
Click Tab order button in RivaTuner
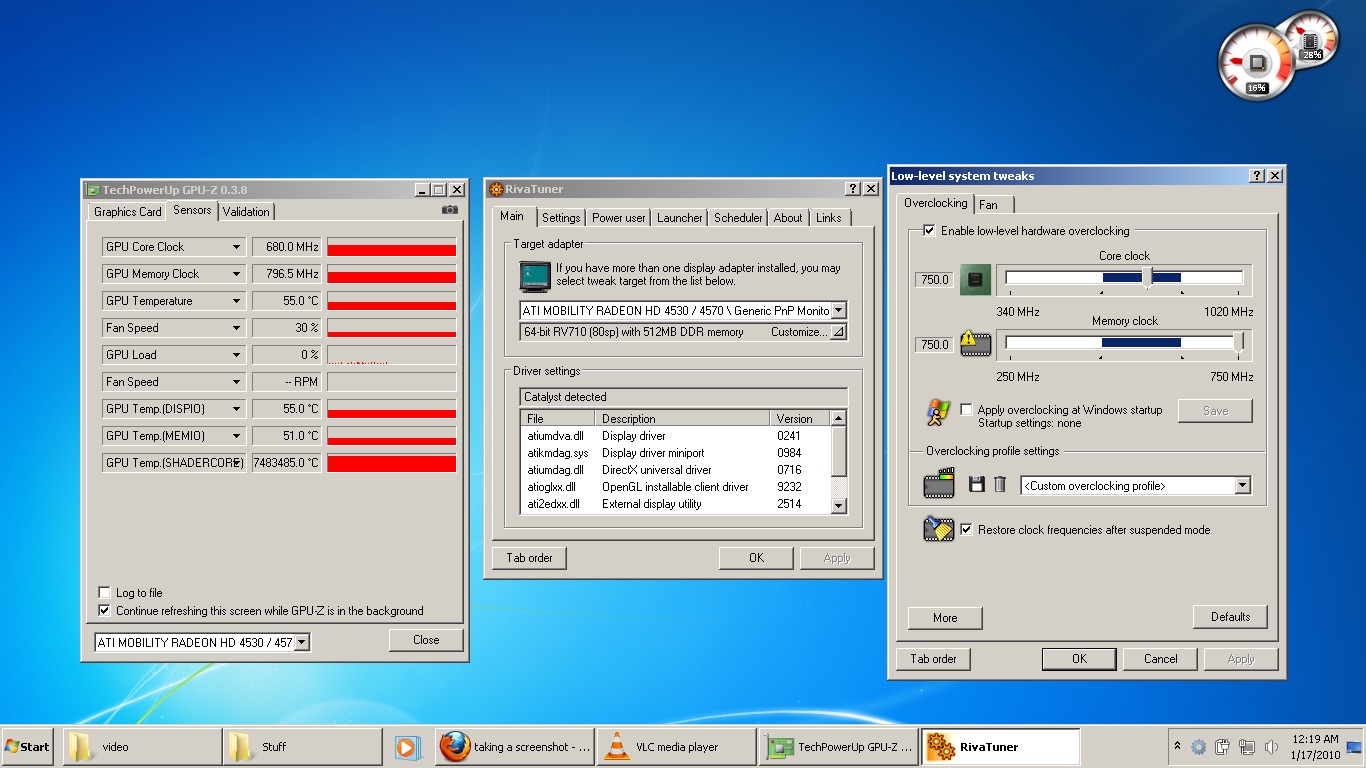(x=529, y=558)
